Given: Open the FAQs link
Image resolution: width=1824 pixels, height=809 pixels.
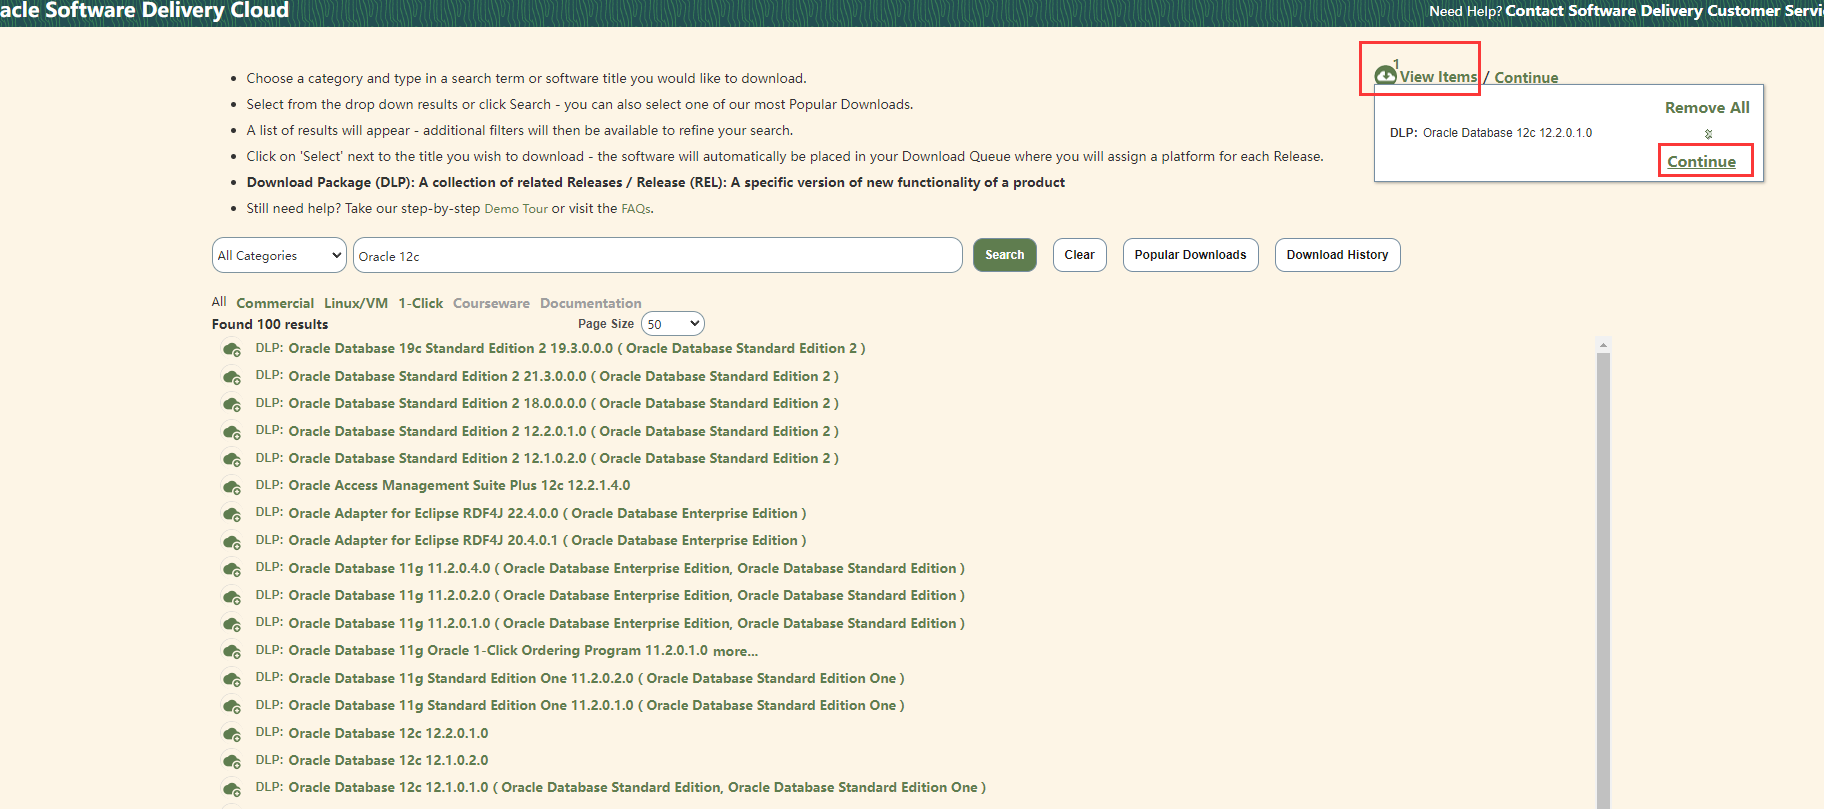Looking at the screenshot, I should 636,209.
